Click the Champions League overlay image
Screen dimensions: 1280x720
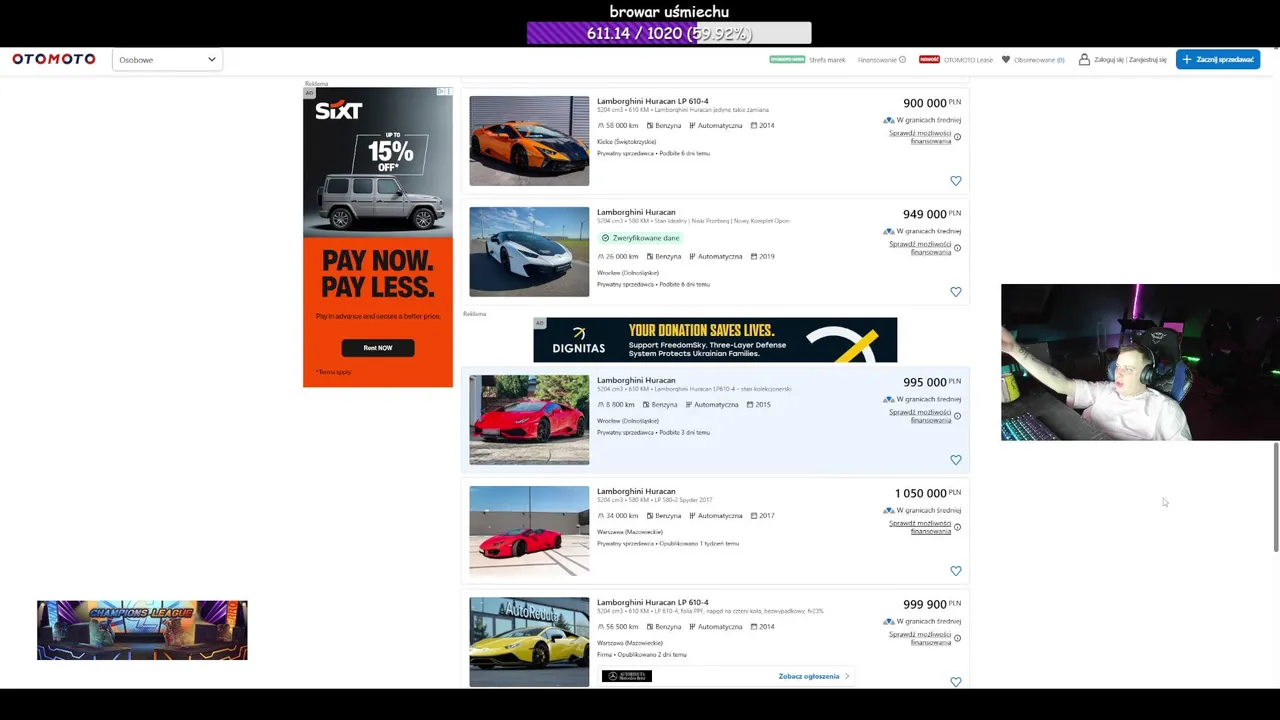pyautogui.click(x=142, y=630)
